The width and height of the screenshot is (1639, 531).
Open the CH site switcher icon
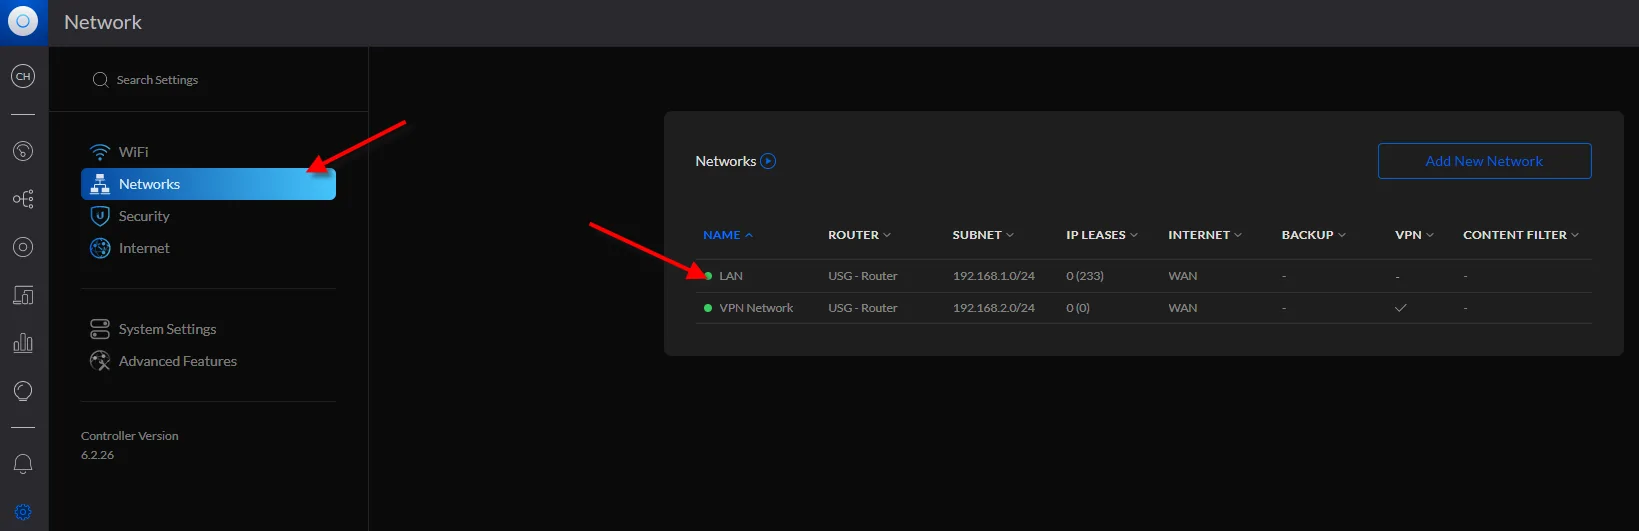pyautogui.click(x=23, y=76)
